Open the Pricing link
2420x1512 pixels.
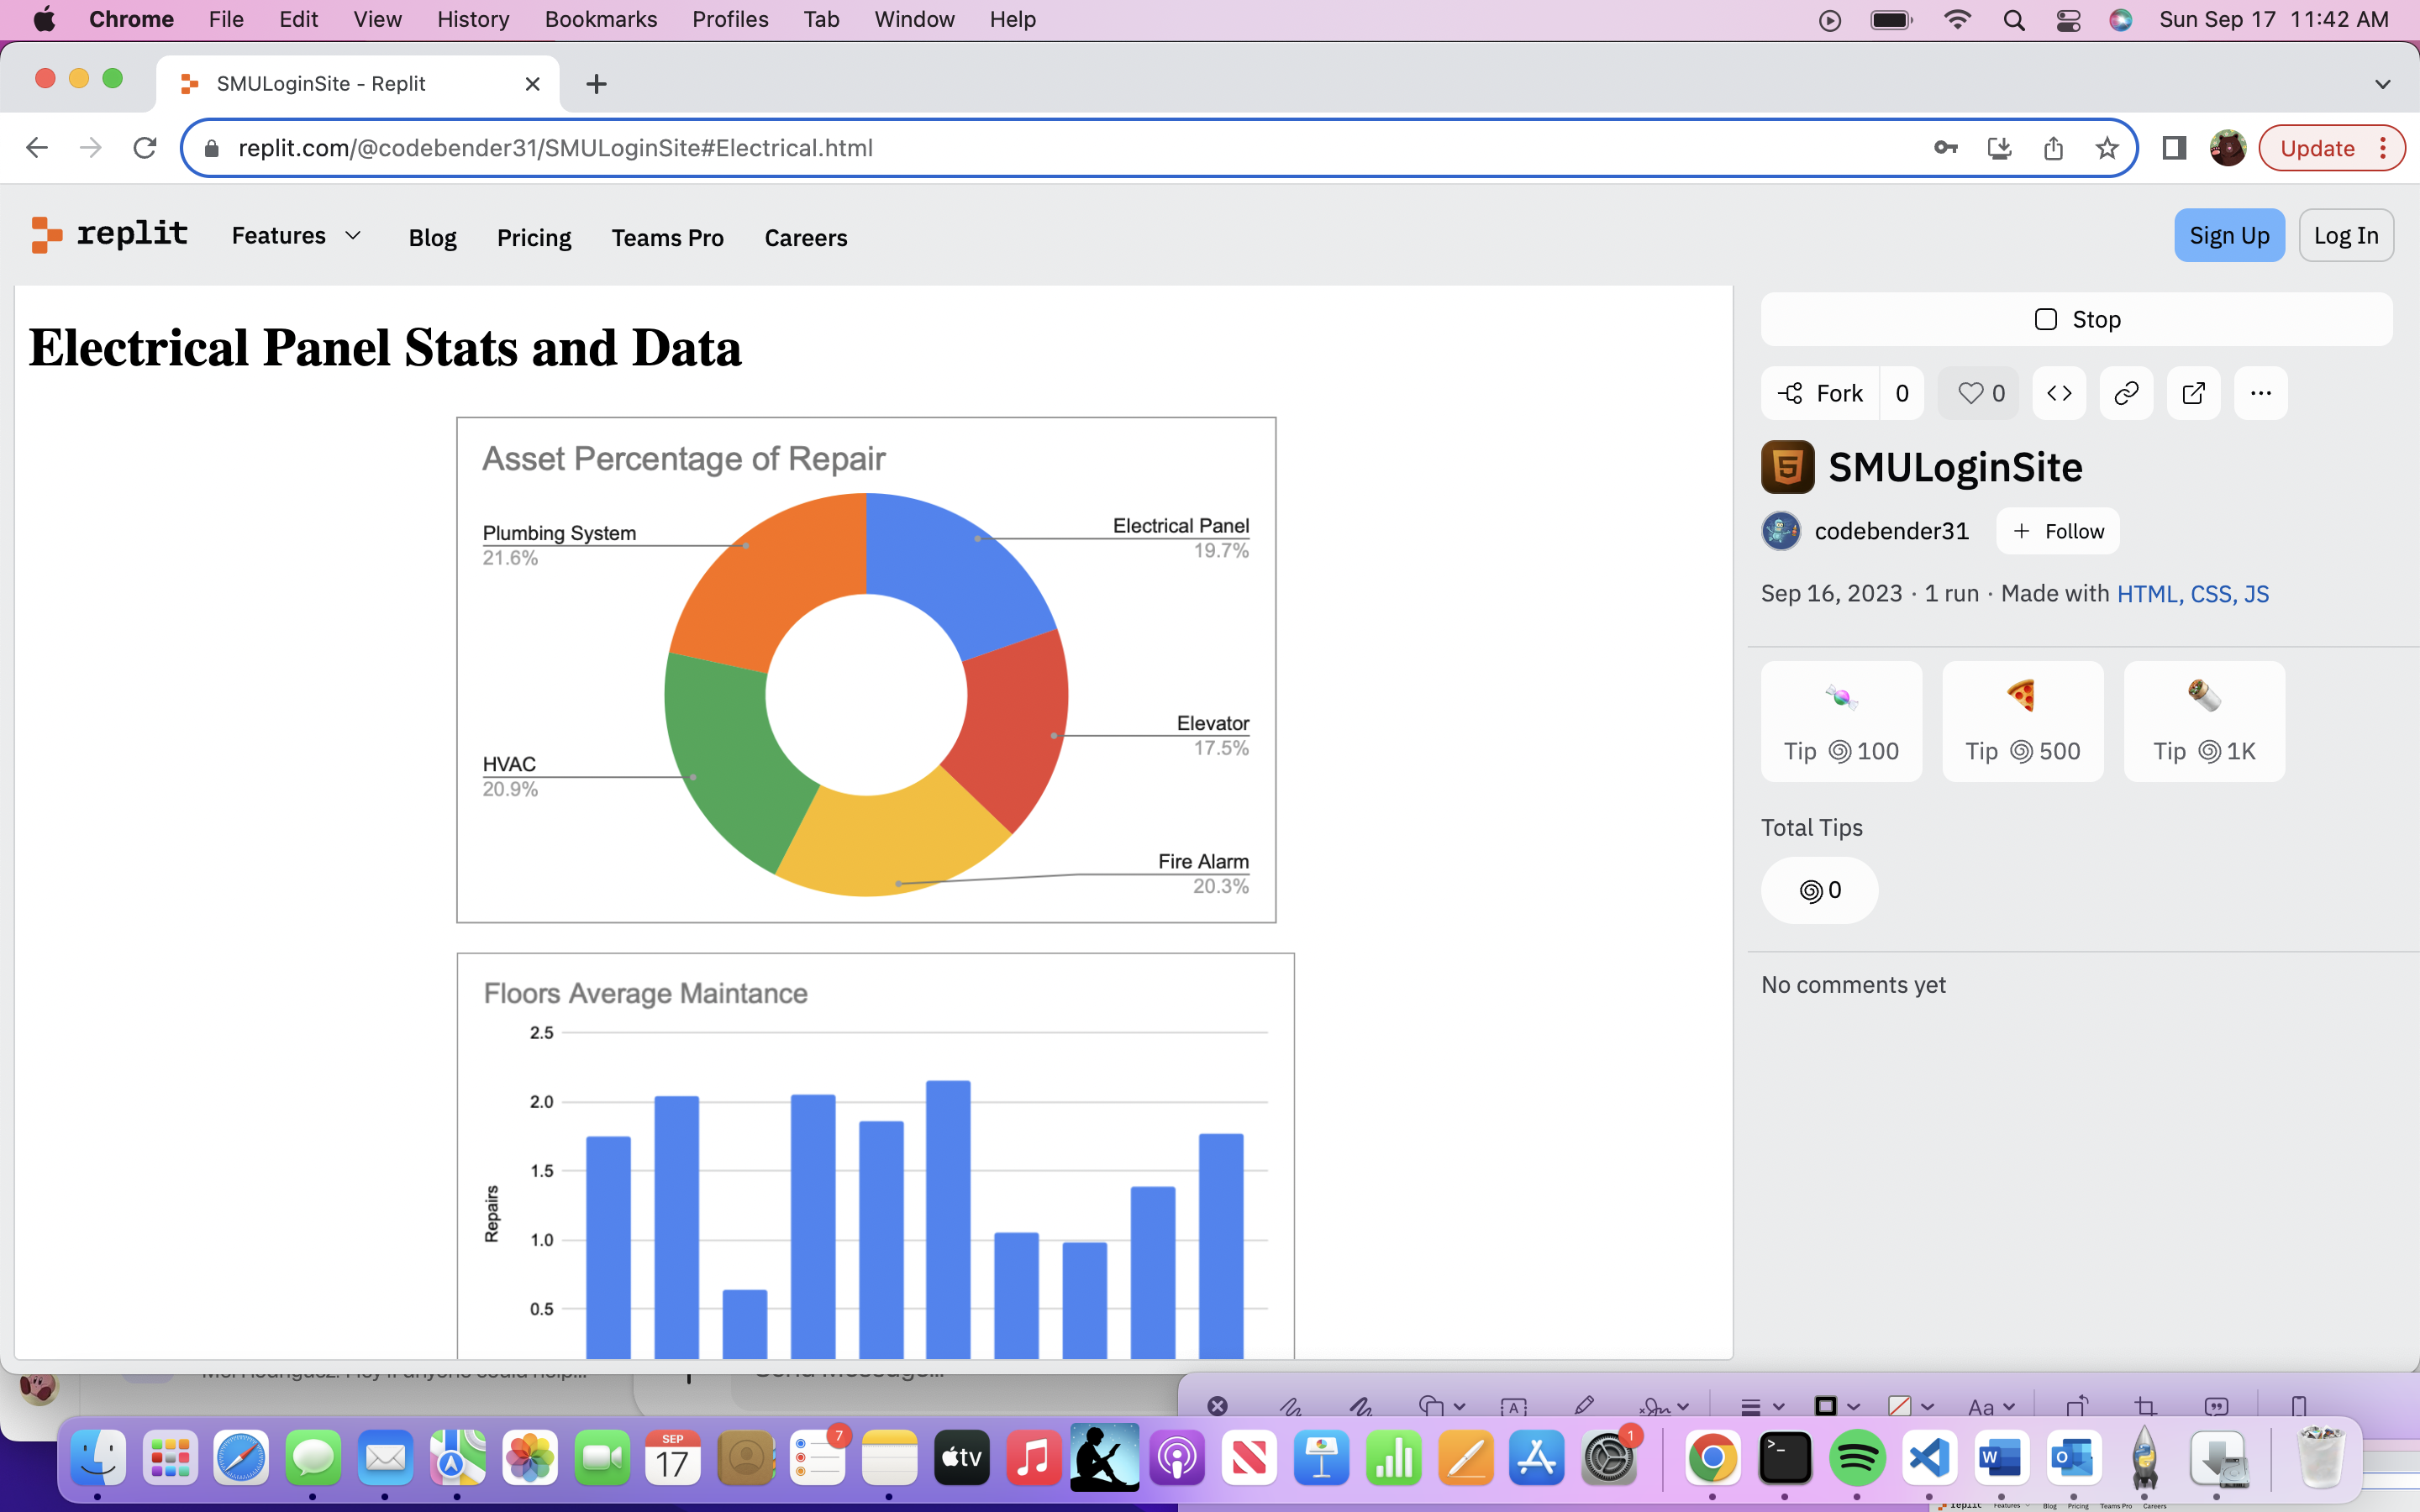534,238
